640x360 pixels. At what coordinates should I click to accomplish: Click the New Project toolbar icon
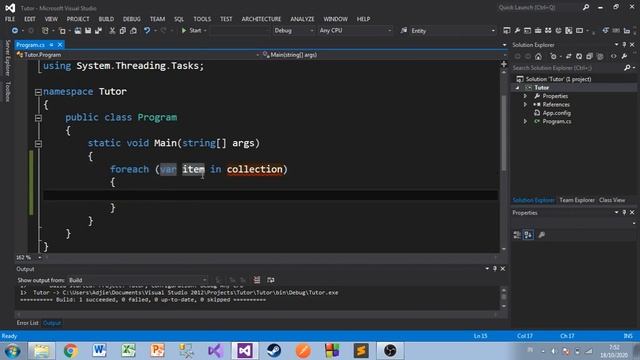point(45,31)
